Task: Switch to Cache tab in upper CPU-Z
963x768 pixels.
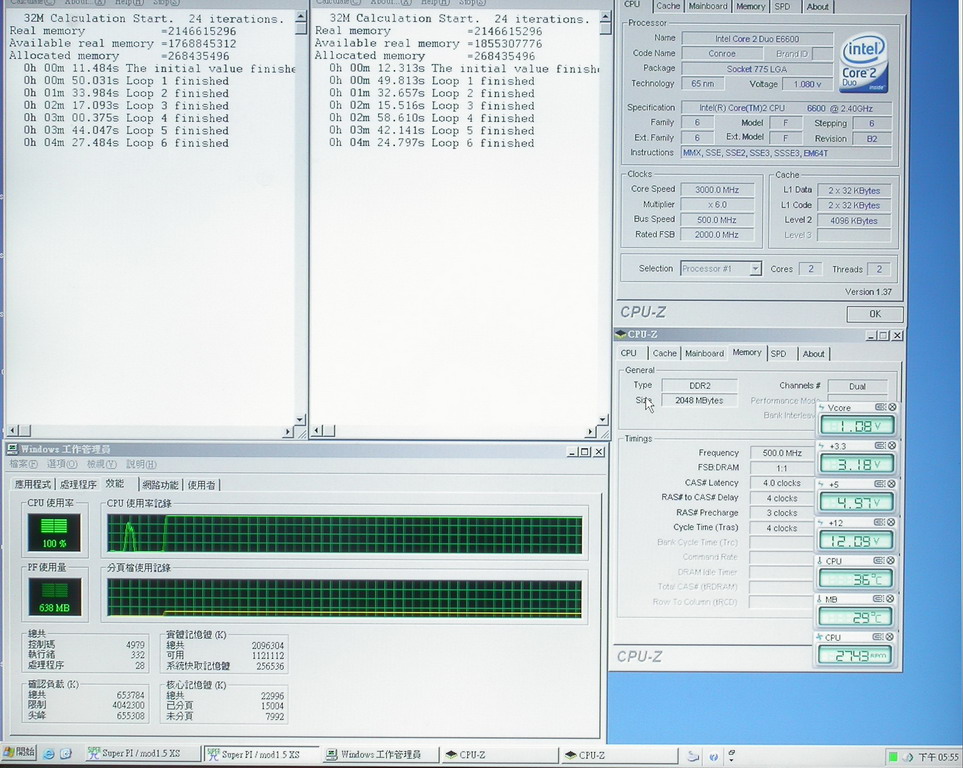Action: coord(668,6)
